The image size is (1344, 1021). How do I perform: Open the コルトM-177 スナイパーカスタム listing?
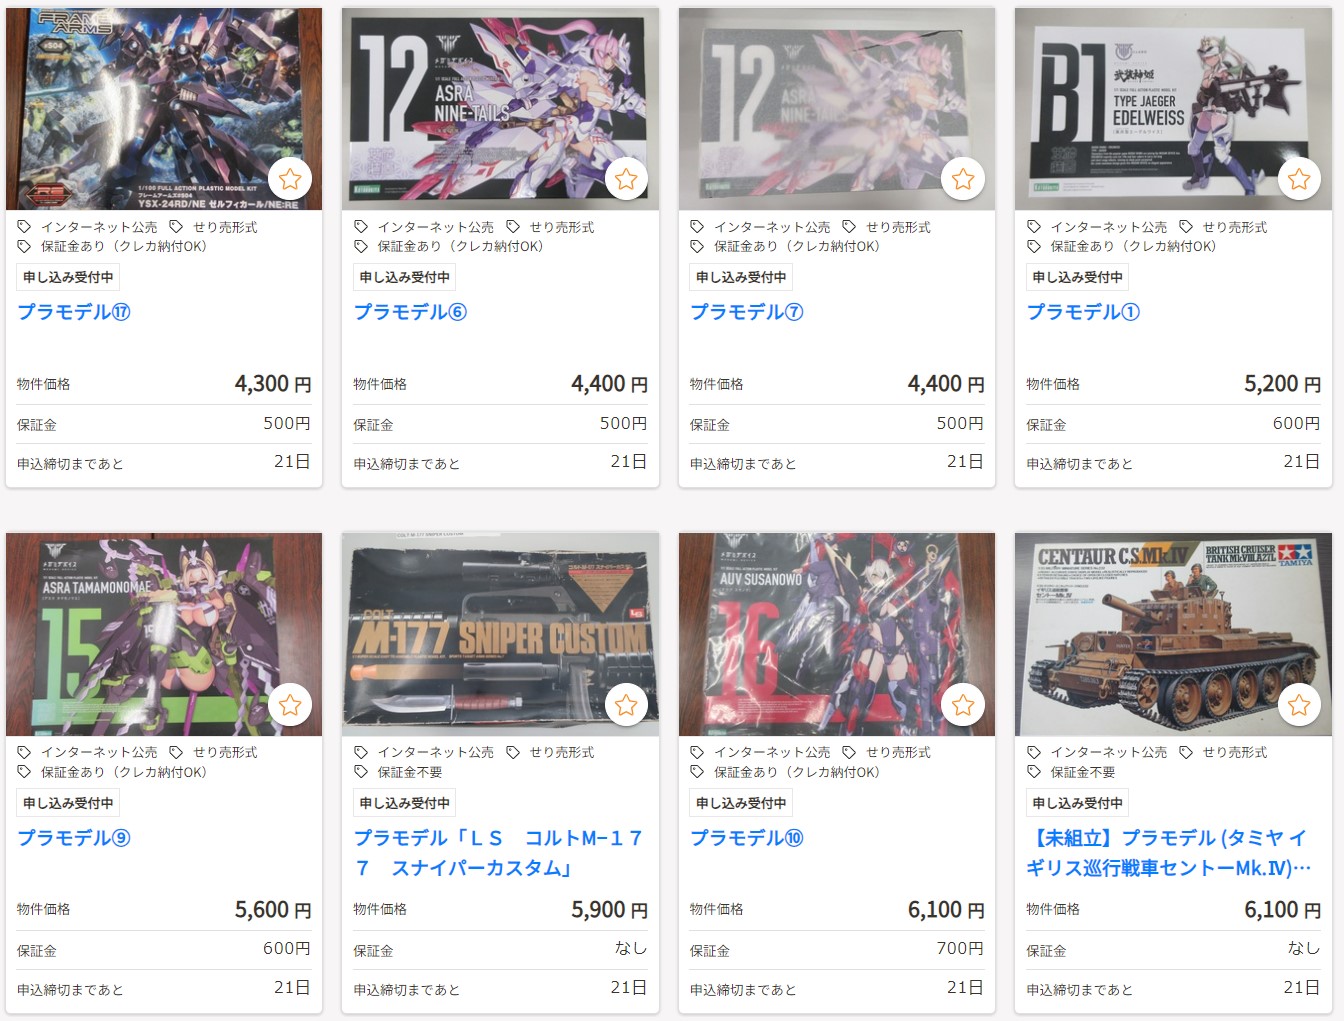click(498, 852)
